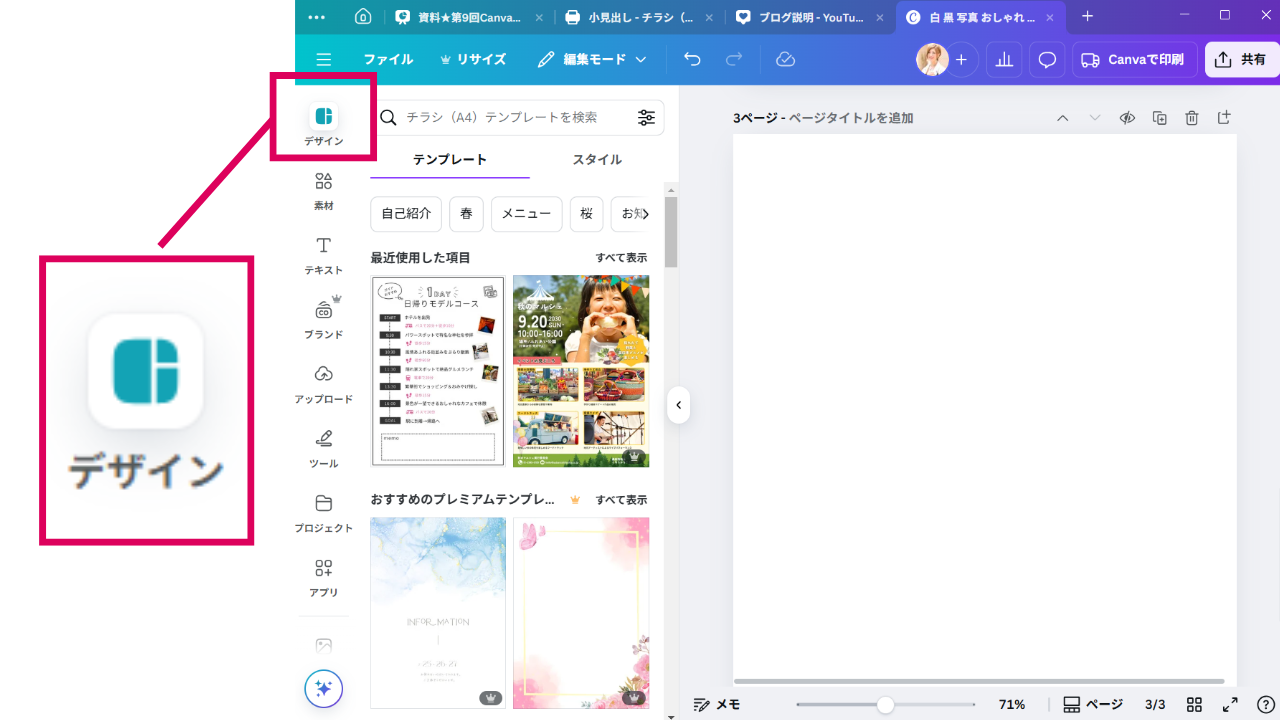Collapse the side panel with arrow handle
Screen dimensions: 1280x720
click(678, 405)
